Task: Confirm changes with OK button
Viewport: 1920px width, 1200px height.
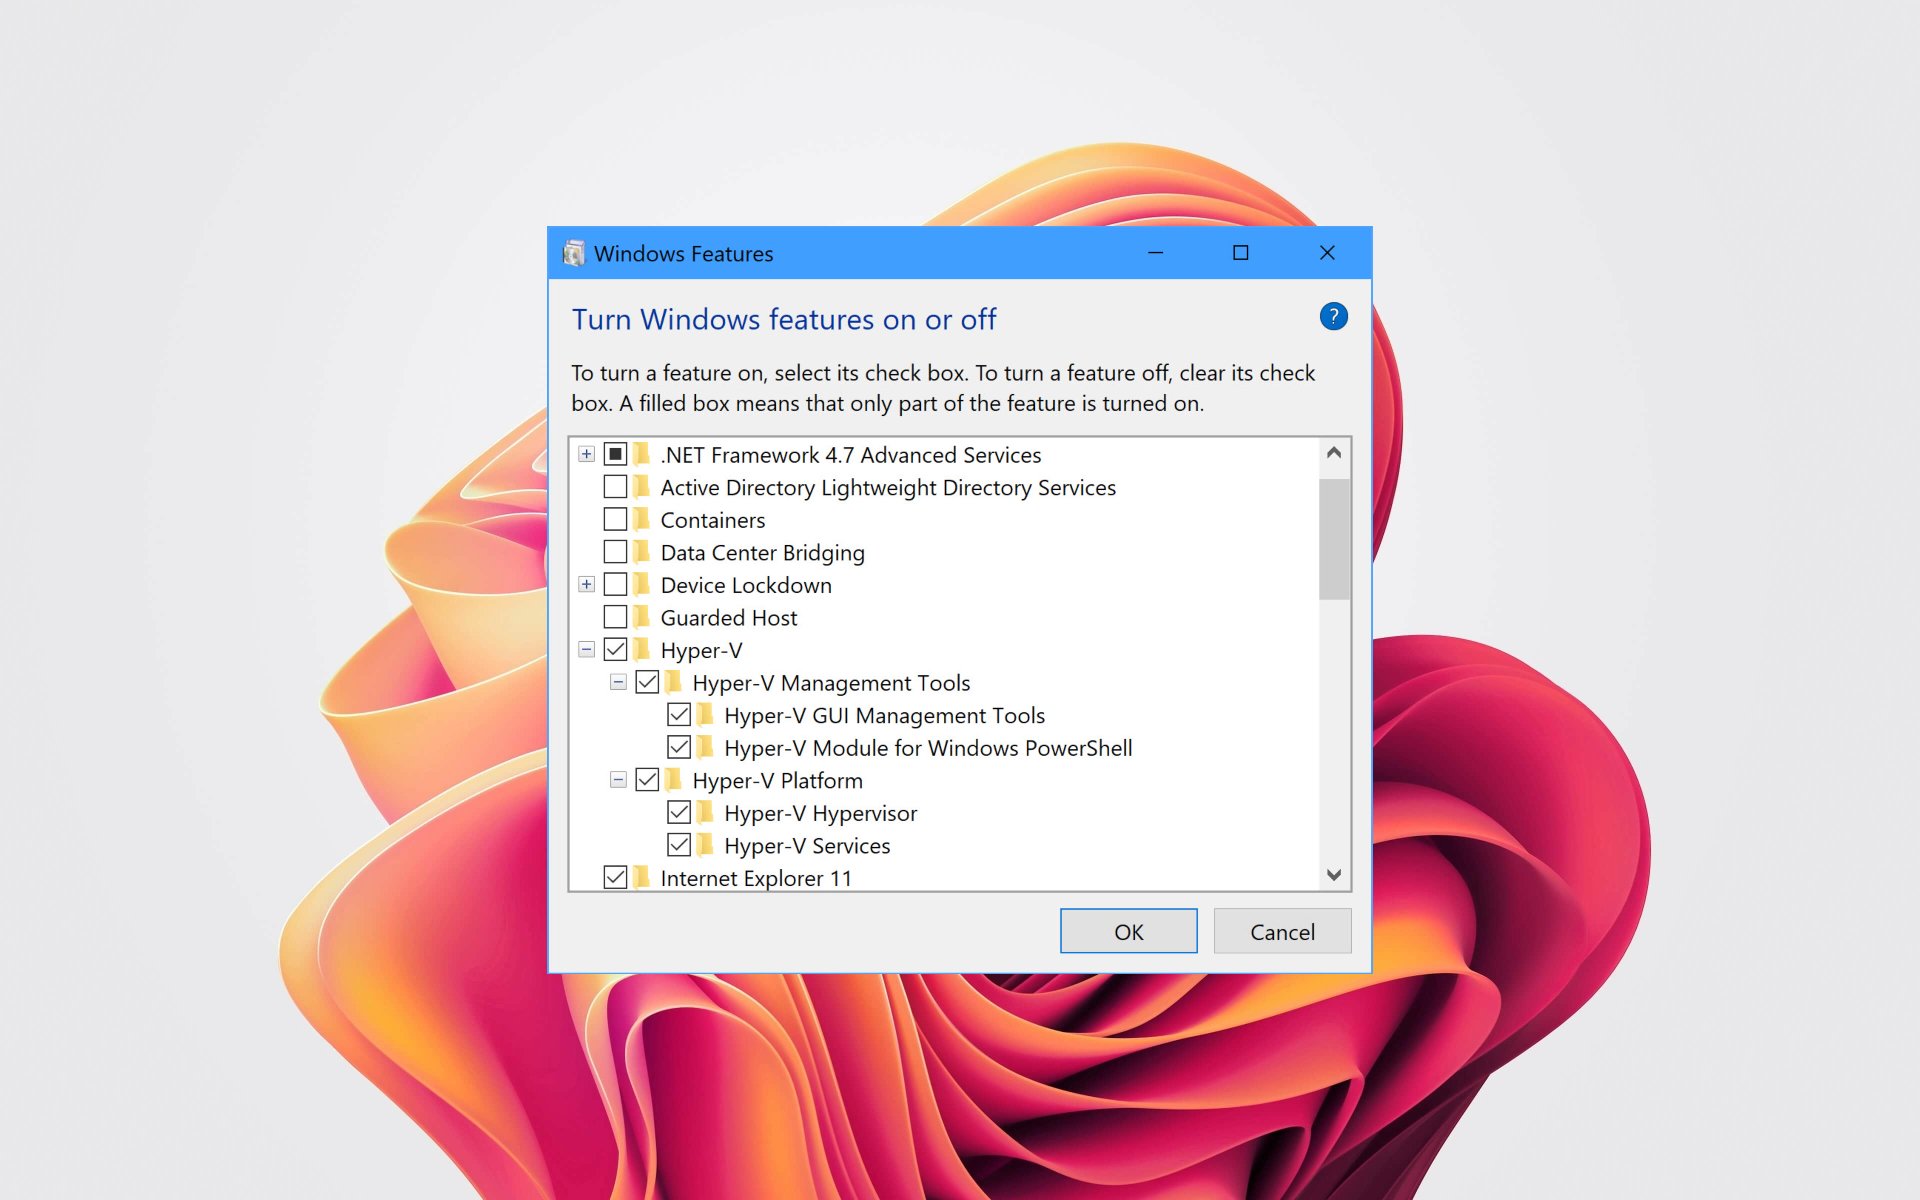Action: click(1129, 931)
